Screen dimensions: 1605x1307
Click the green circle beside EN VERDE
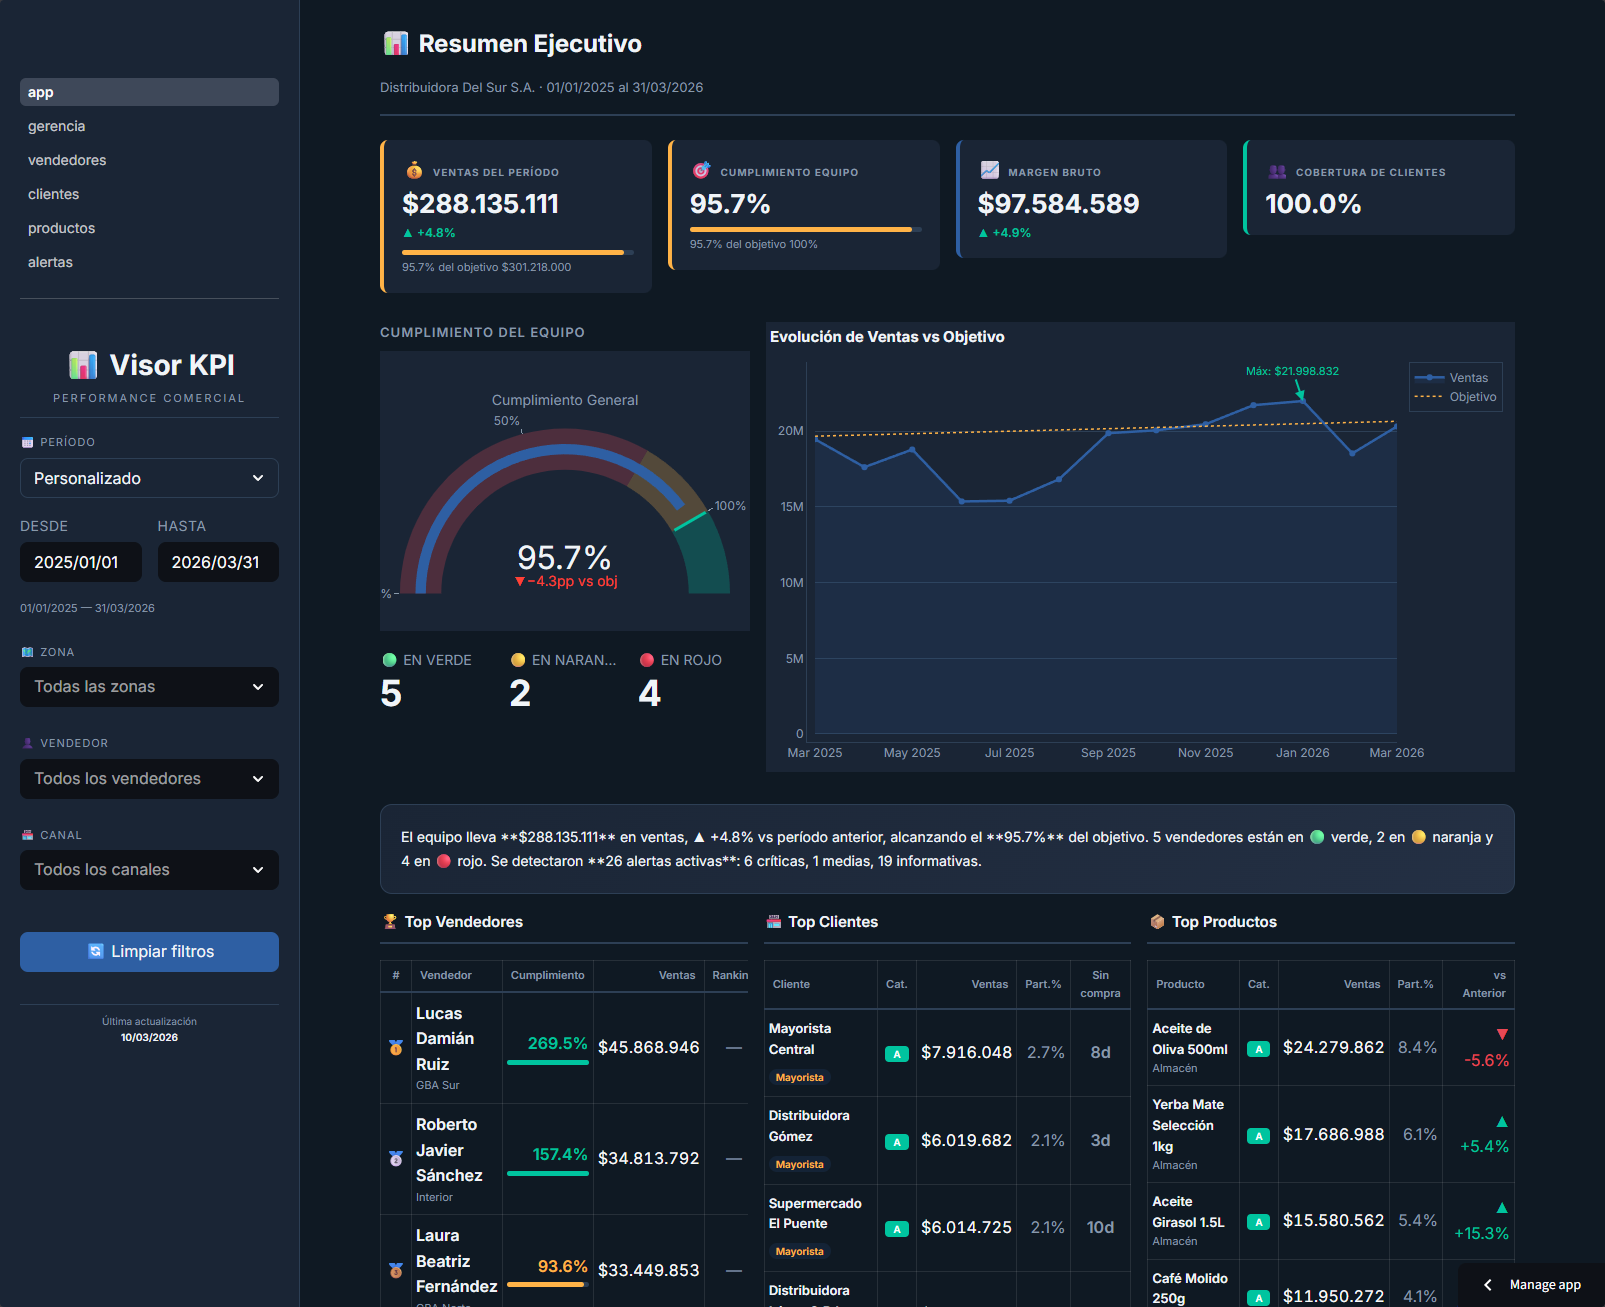(390, 660)
